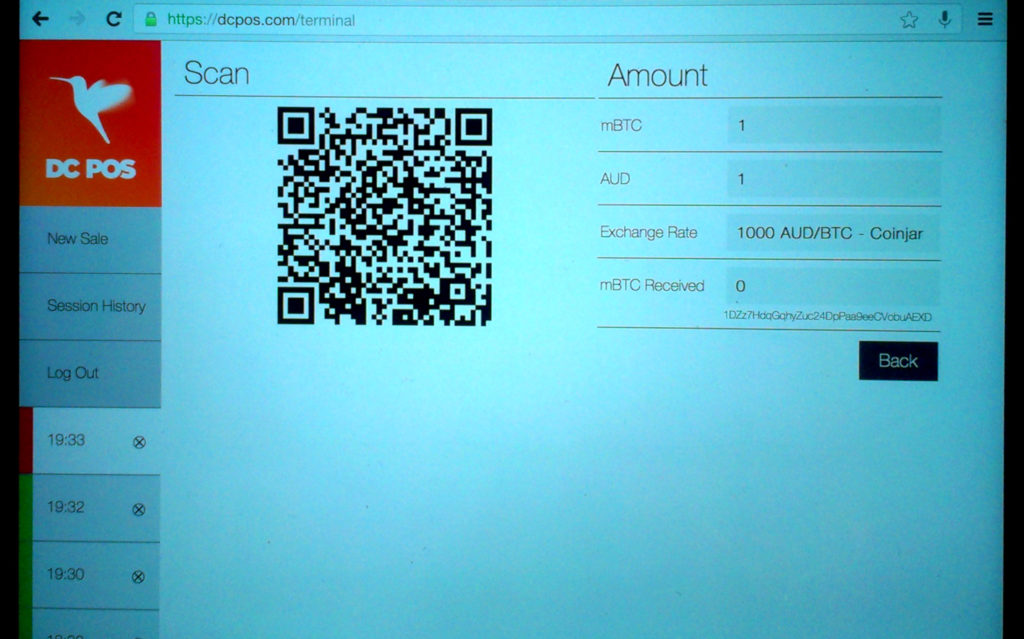The height and width of the screenshot is (639, 1024).
Task: Click the Exchange Rate label
Action: [648, 233]
